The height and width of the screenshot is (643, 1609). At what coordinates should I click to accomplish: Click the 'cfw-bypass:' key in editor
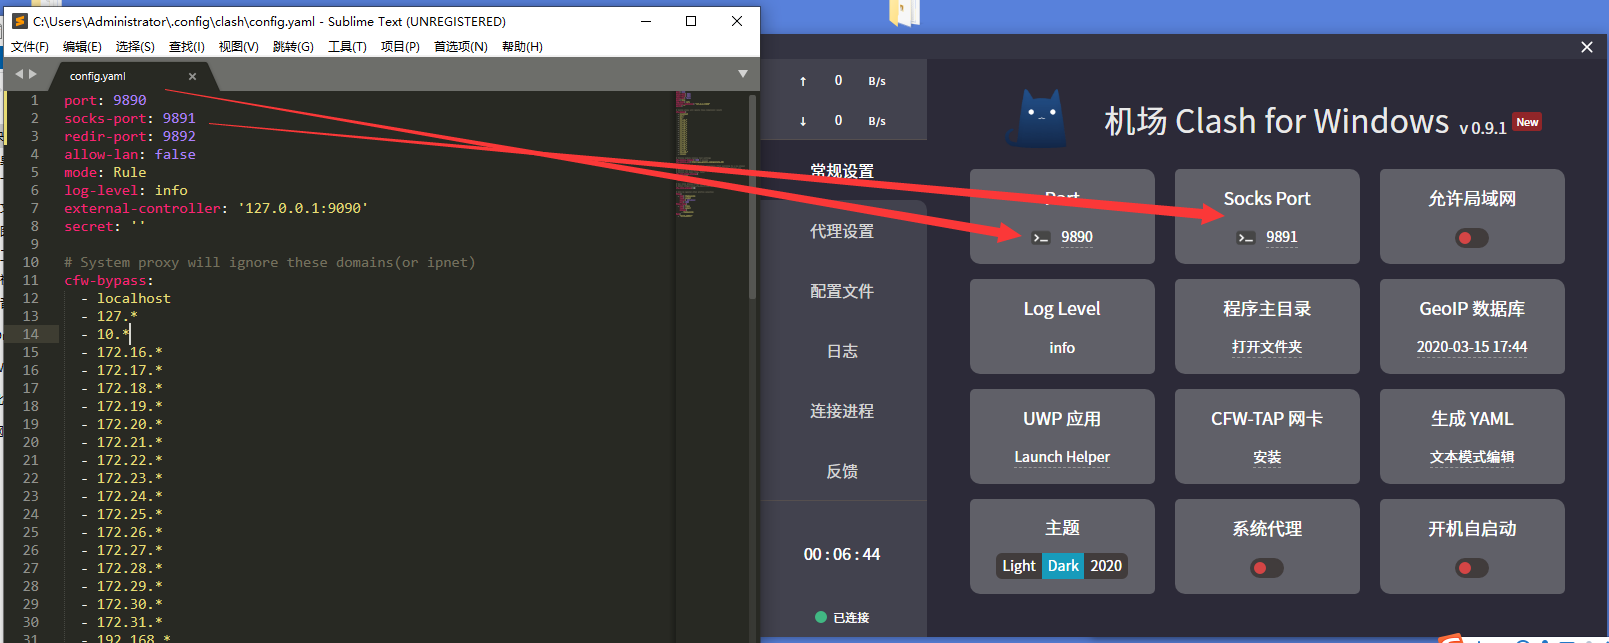(x=109, y=280)
